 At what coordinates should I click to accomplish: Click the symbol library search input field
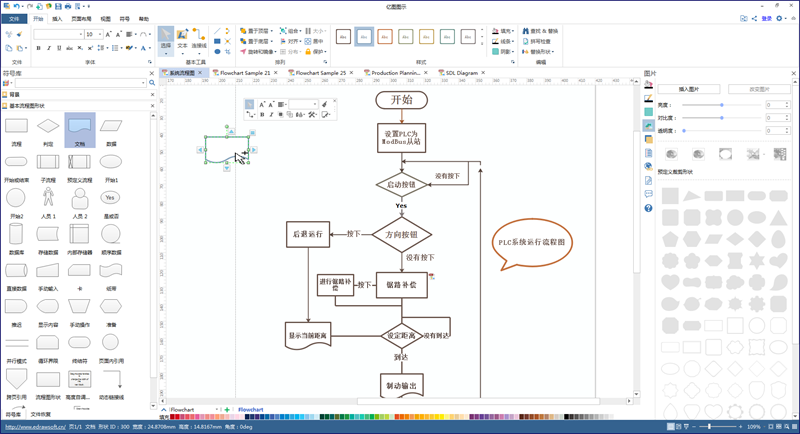[80, 83]
